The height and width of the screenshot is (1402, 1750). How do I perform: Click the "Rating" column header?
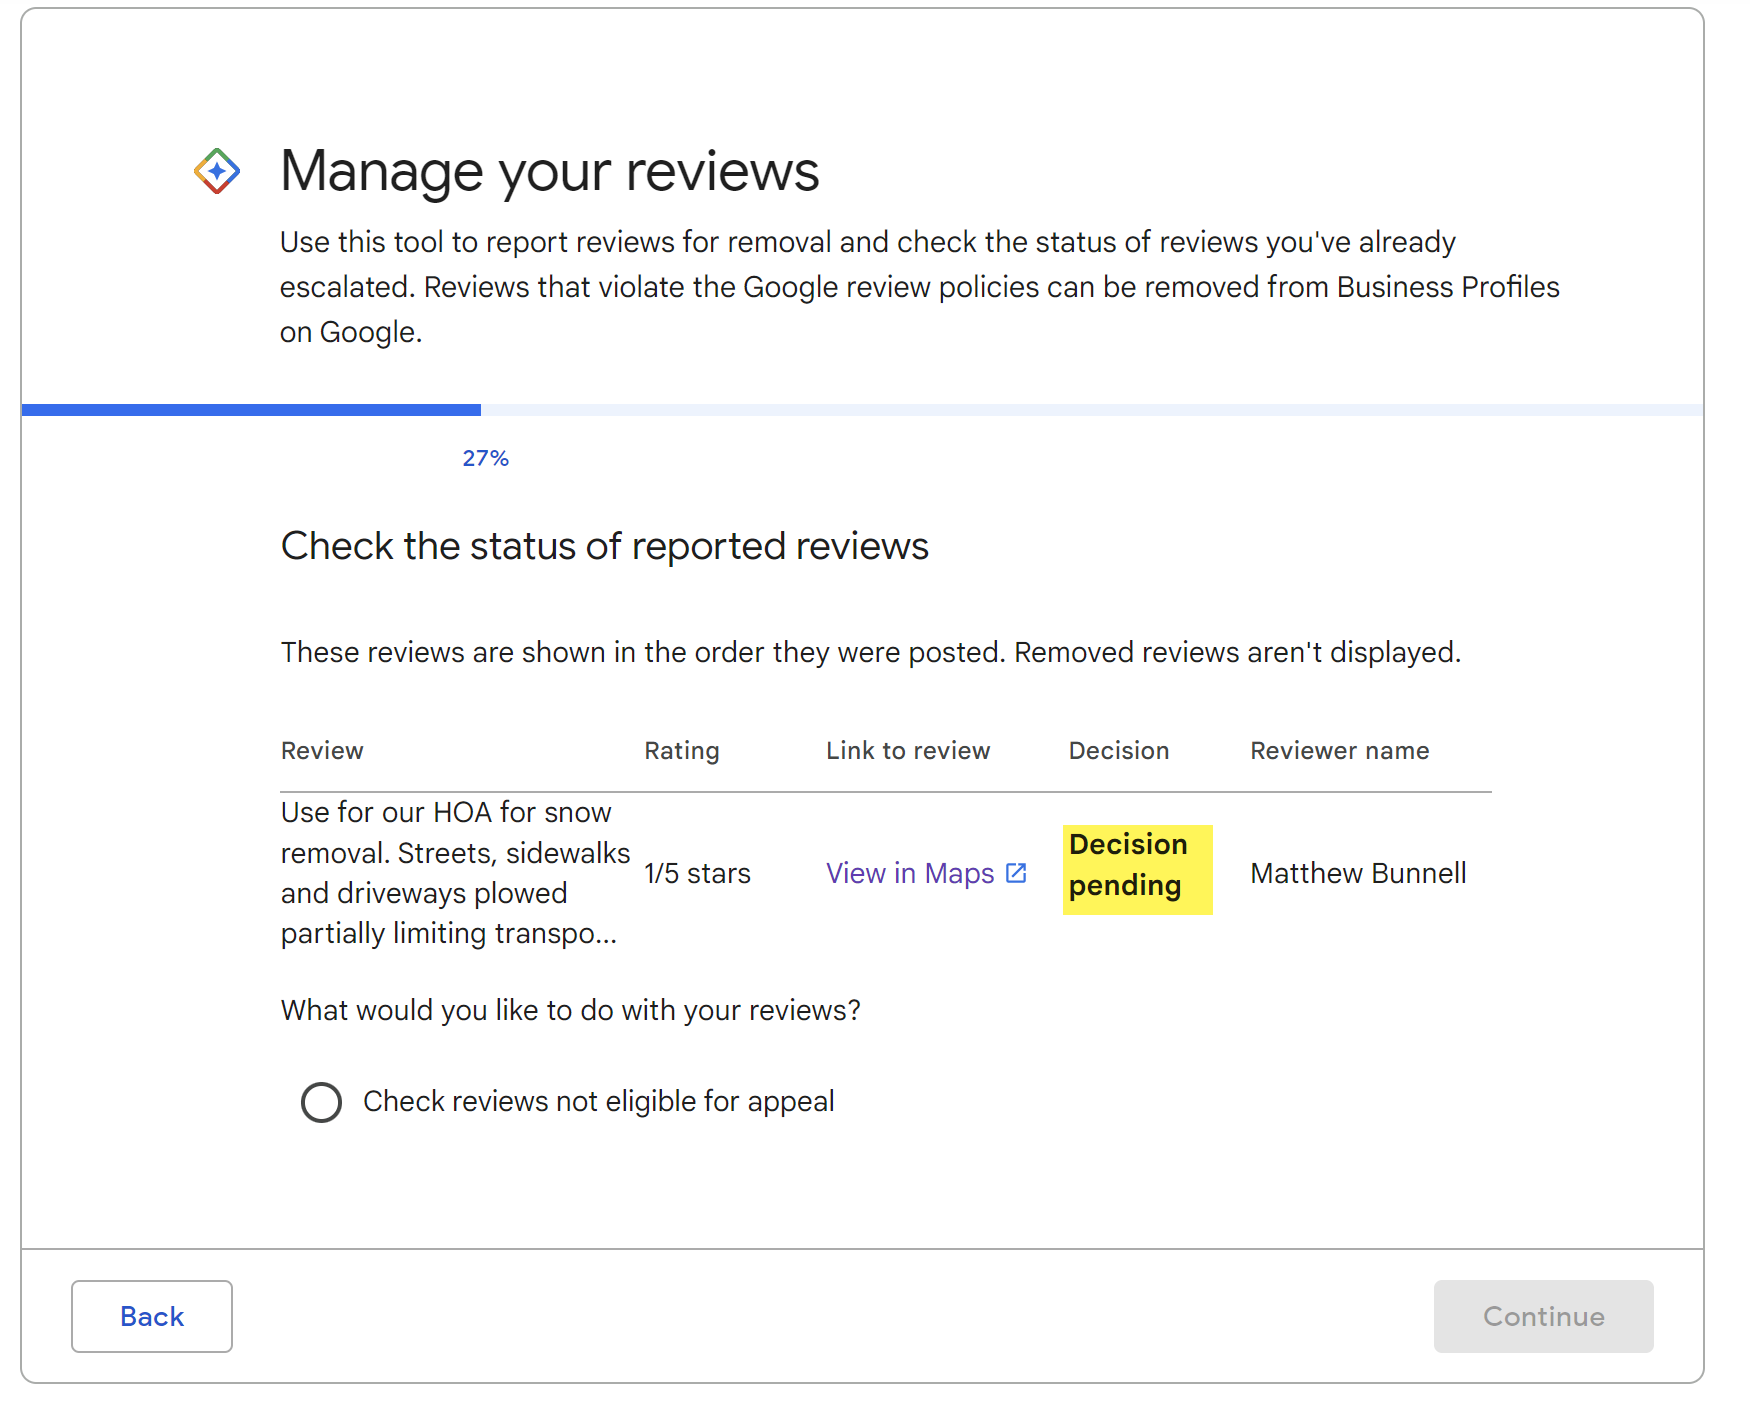681,750
